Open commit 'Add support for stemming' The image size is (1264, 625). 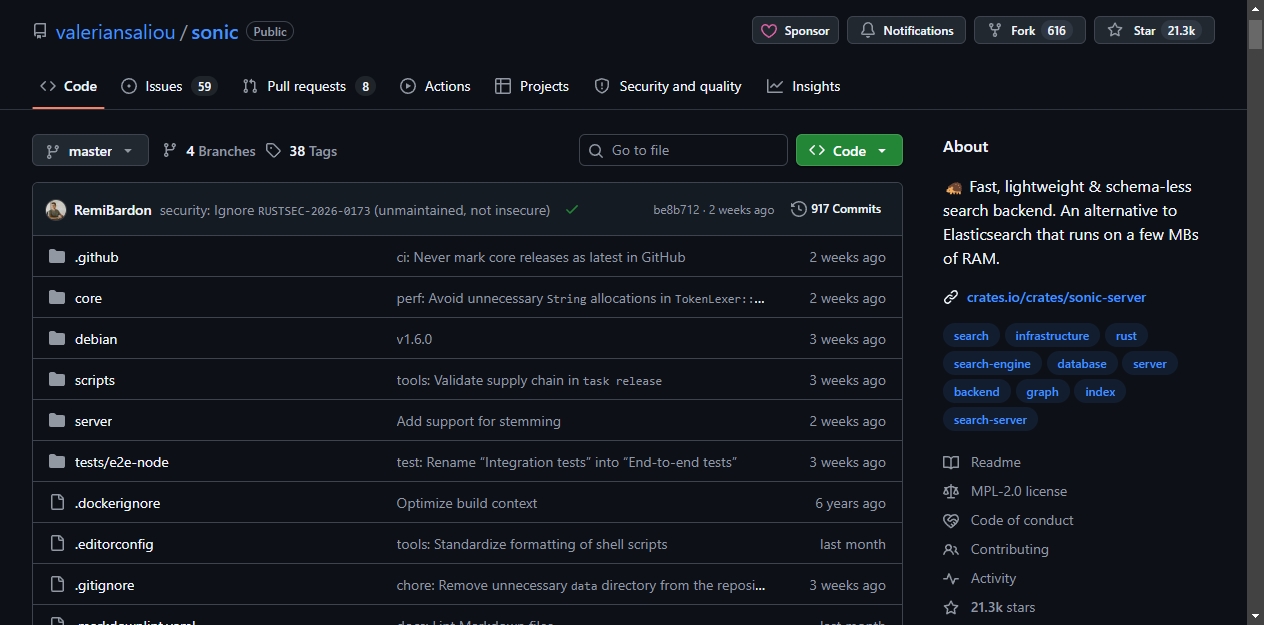pos(479,421)
